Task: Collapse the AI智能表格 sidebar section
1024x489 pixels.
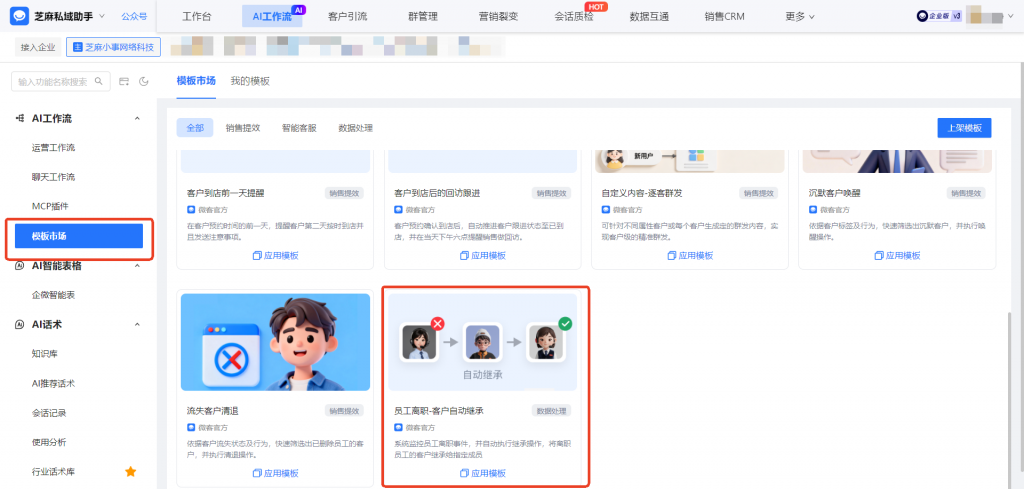Action: 137,266
